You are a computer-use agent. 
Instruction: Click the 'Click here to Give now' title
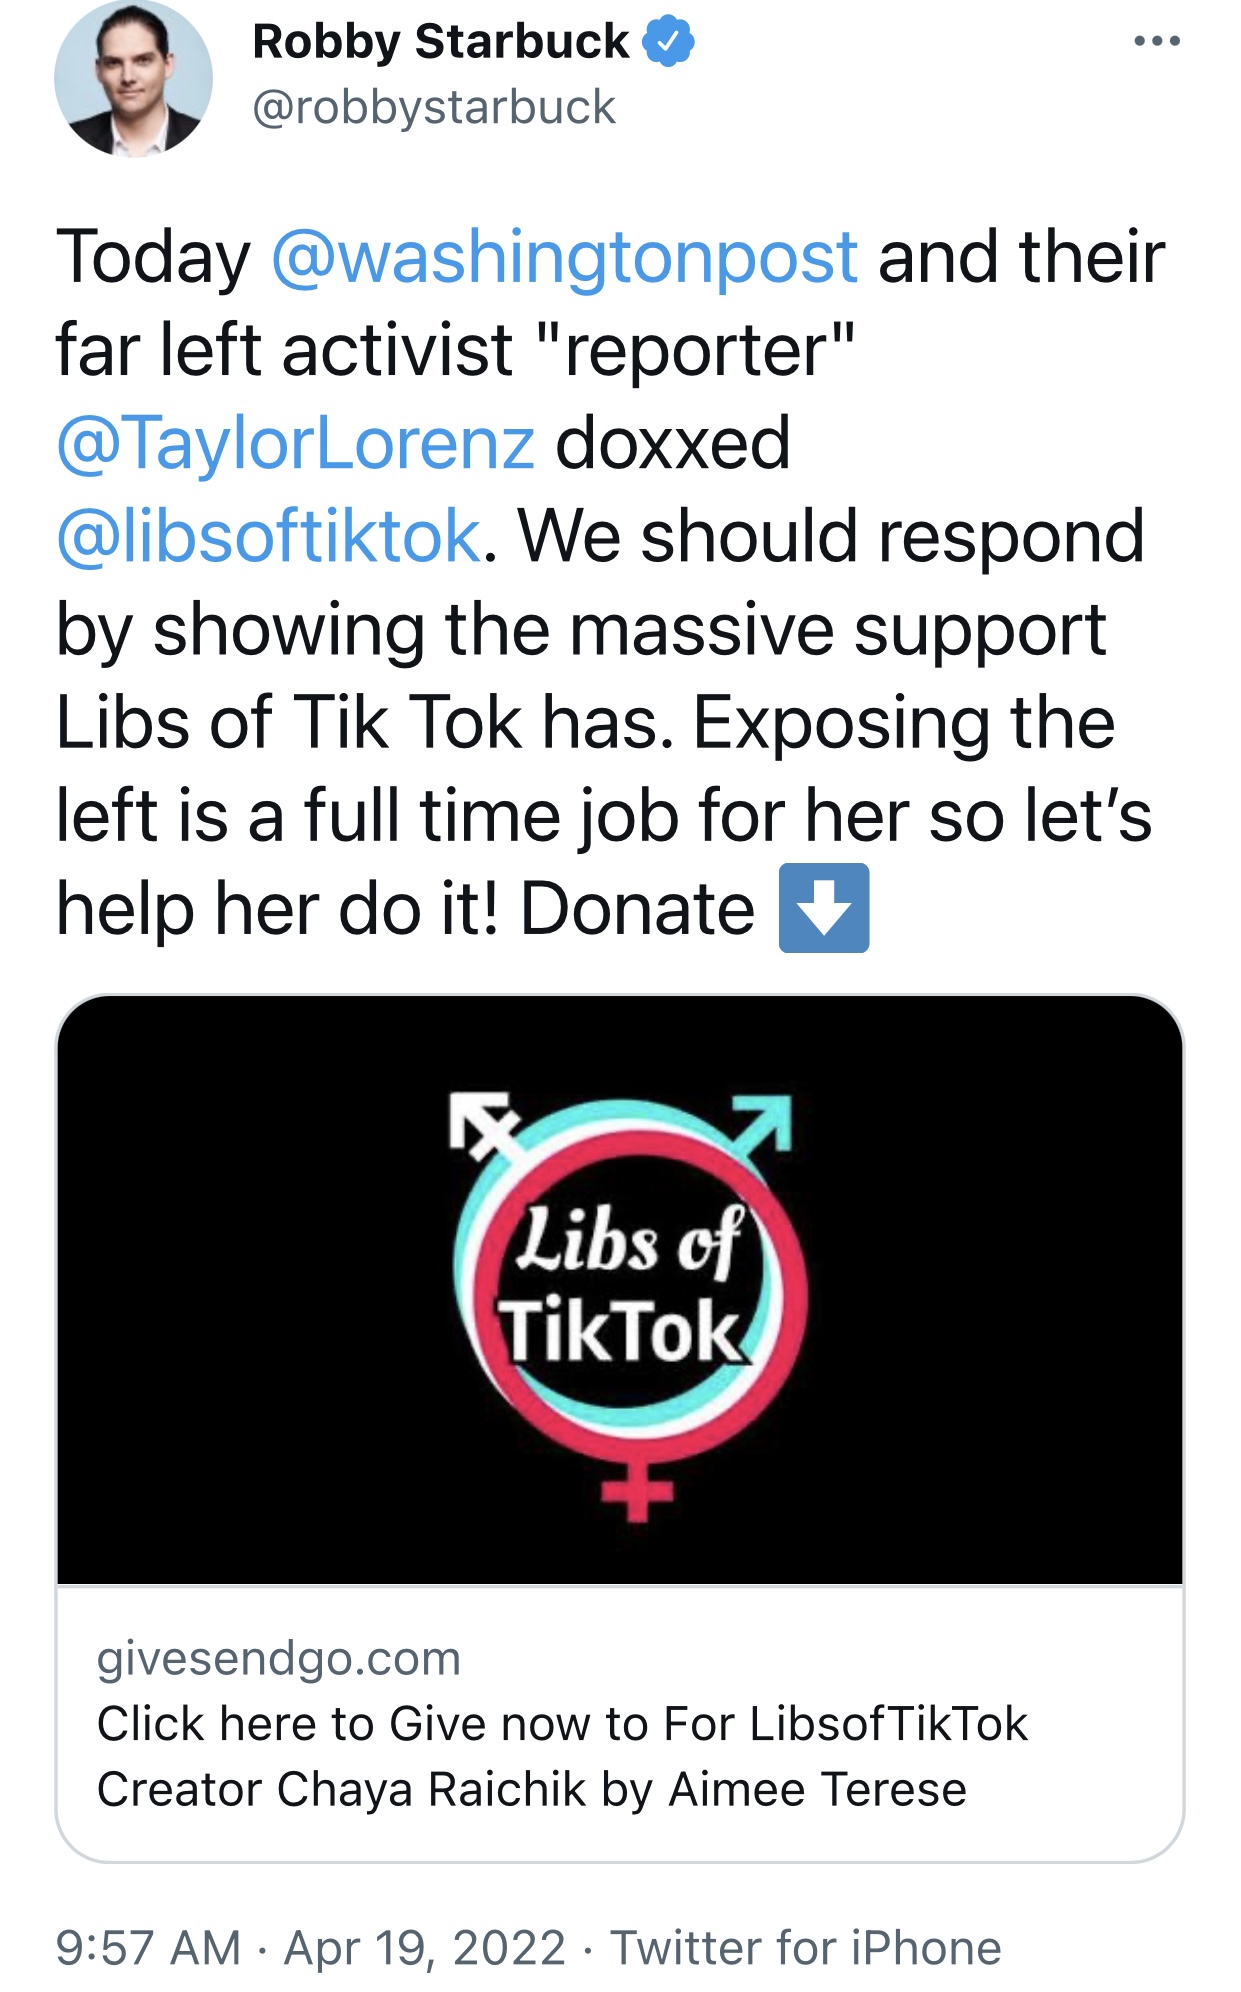(x=562, y=1723)
